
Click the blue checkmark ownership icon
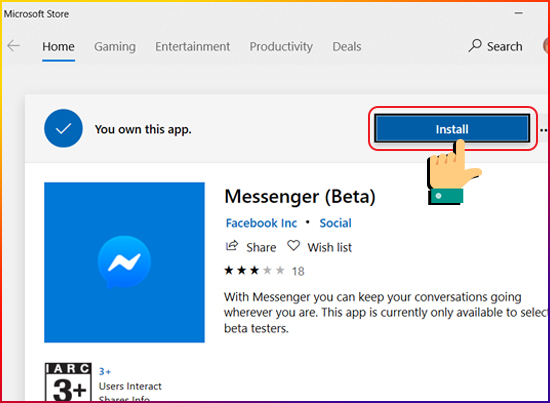[x=63, y=128]
